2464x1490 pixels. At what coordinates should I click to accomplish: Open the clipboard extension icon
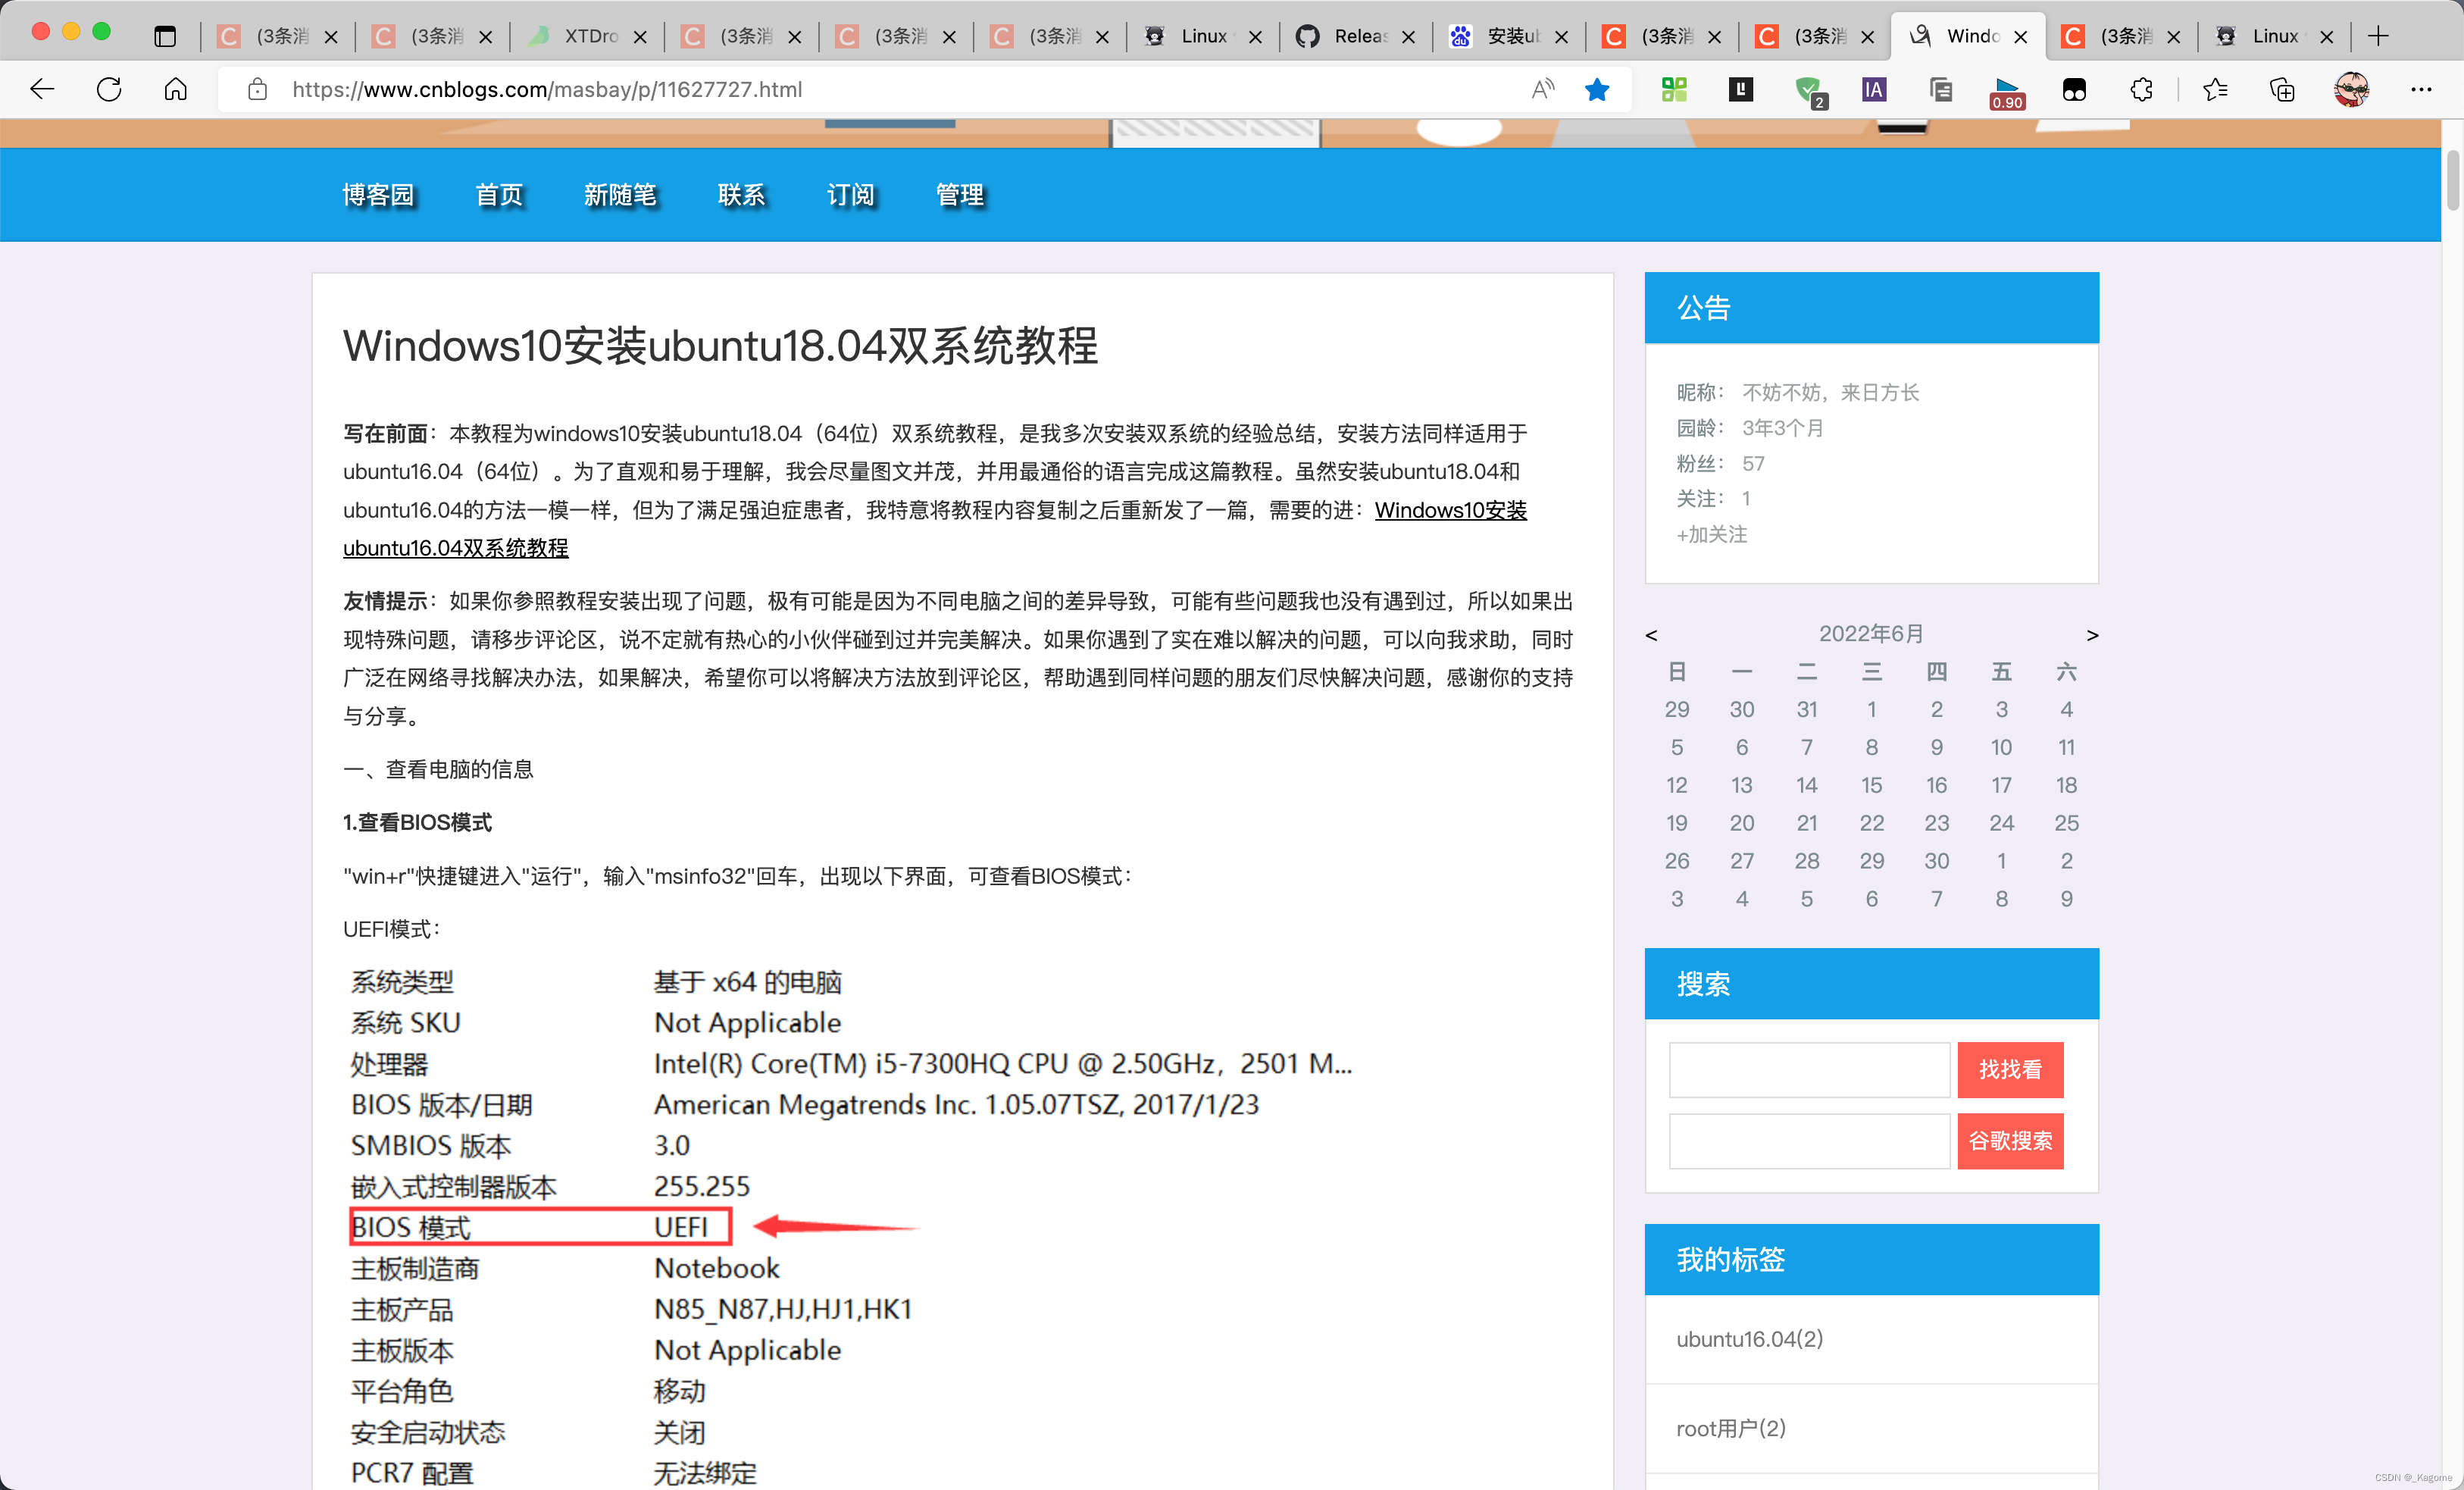1941,90
